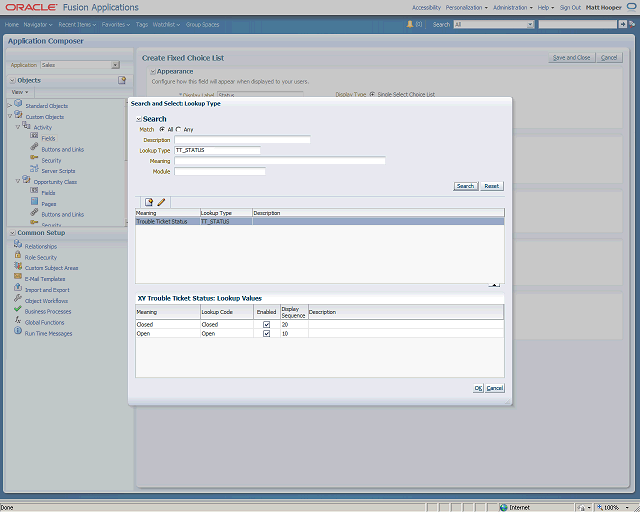Open the Application dropdown showing Sales
640x512 pixels.
[x=116, y=65]
